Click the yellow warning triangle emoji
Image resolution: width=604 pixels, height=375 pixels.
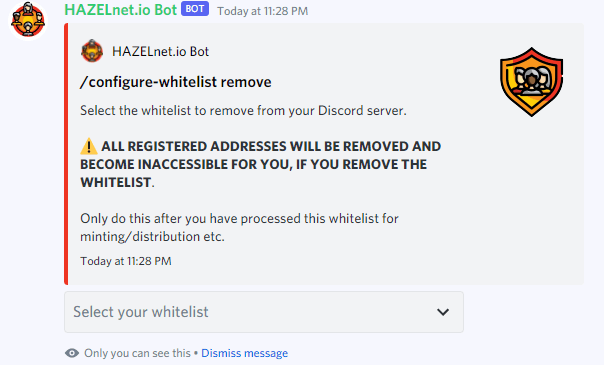[89, 146]
